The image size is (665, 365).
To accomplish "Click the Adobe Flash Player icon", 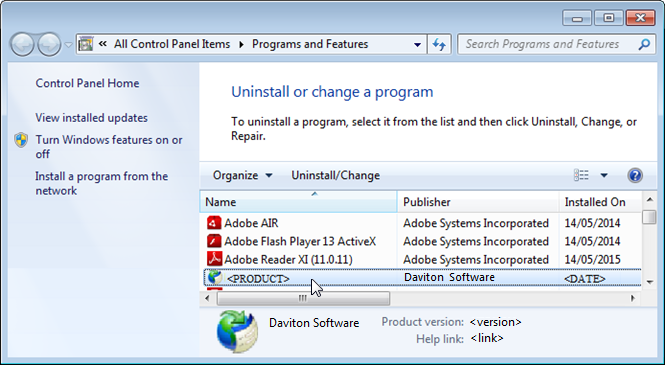I will (214, 241).
